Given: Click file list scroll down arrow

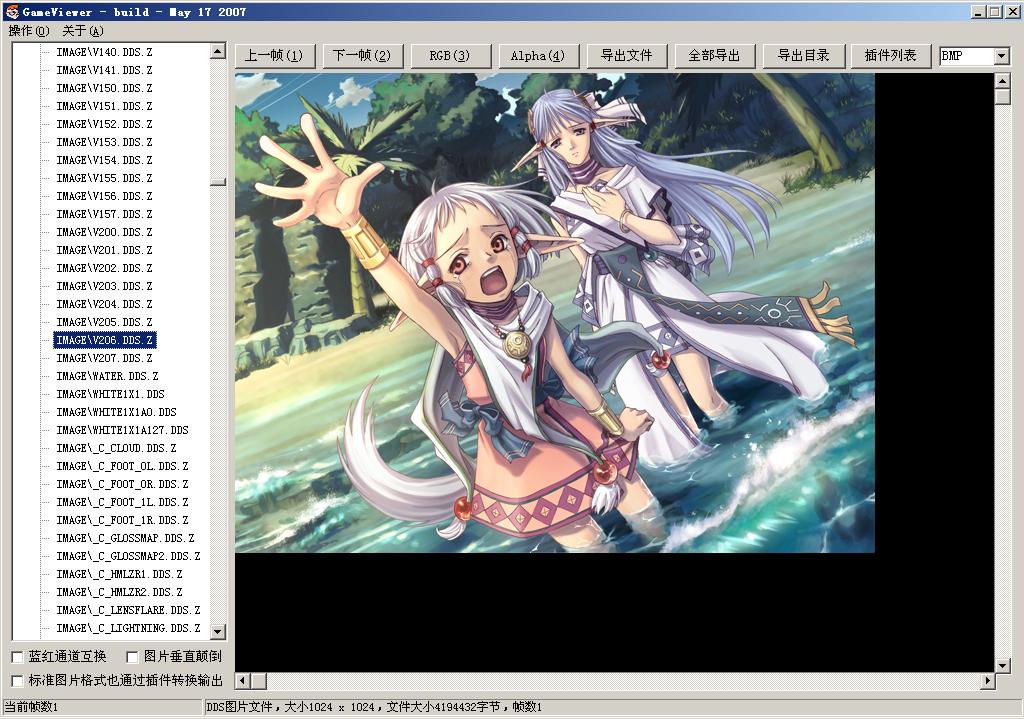Looking at the screenshot, I should pos(218,631).
